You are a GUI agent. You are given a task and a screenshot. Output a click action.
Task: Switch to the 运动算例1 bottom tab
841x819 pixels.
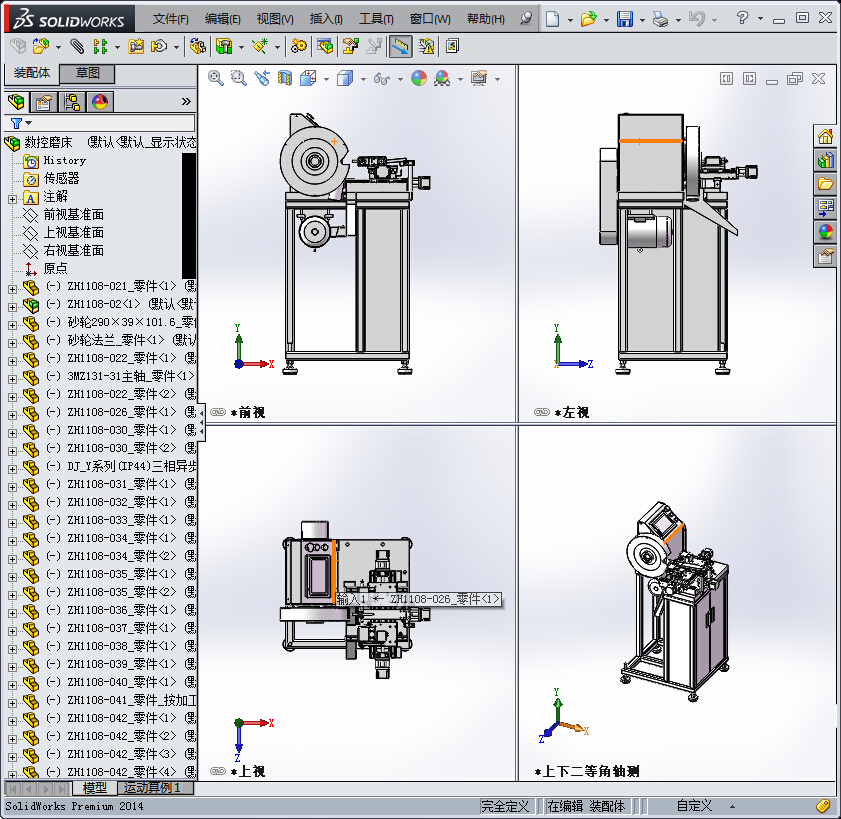(x=156, y=788)
